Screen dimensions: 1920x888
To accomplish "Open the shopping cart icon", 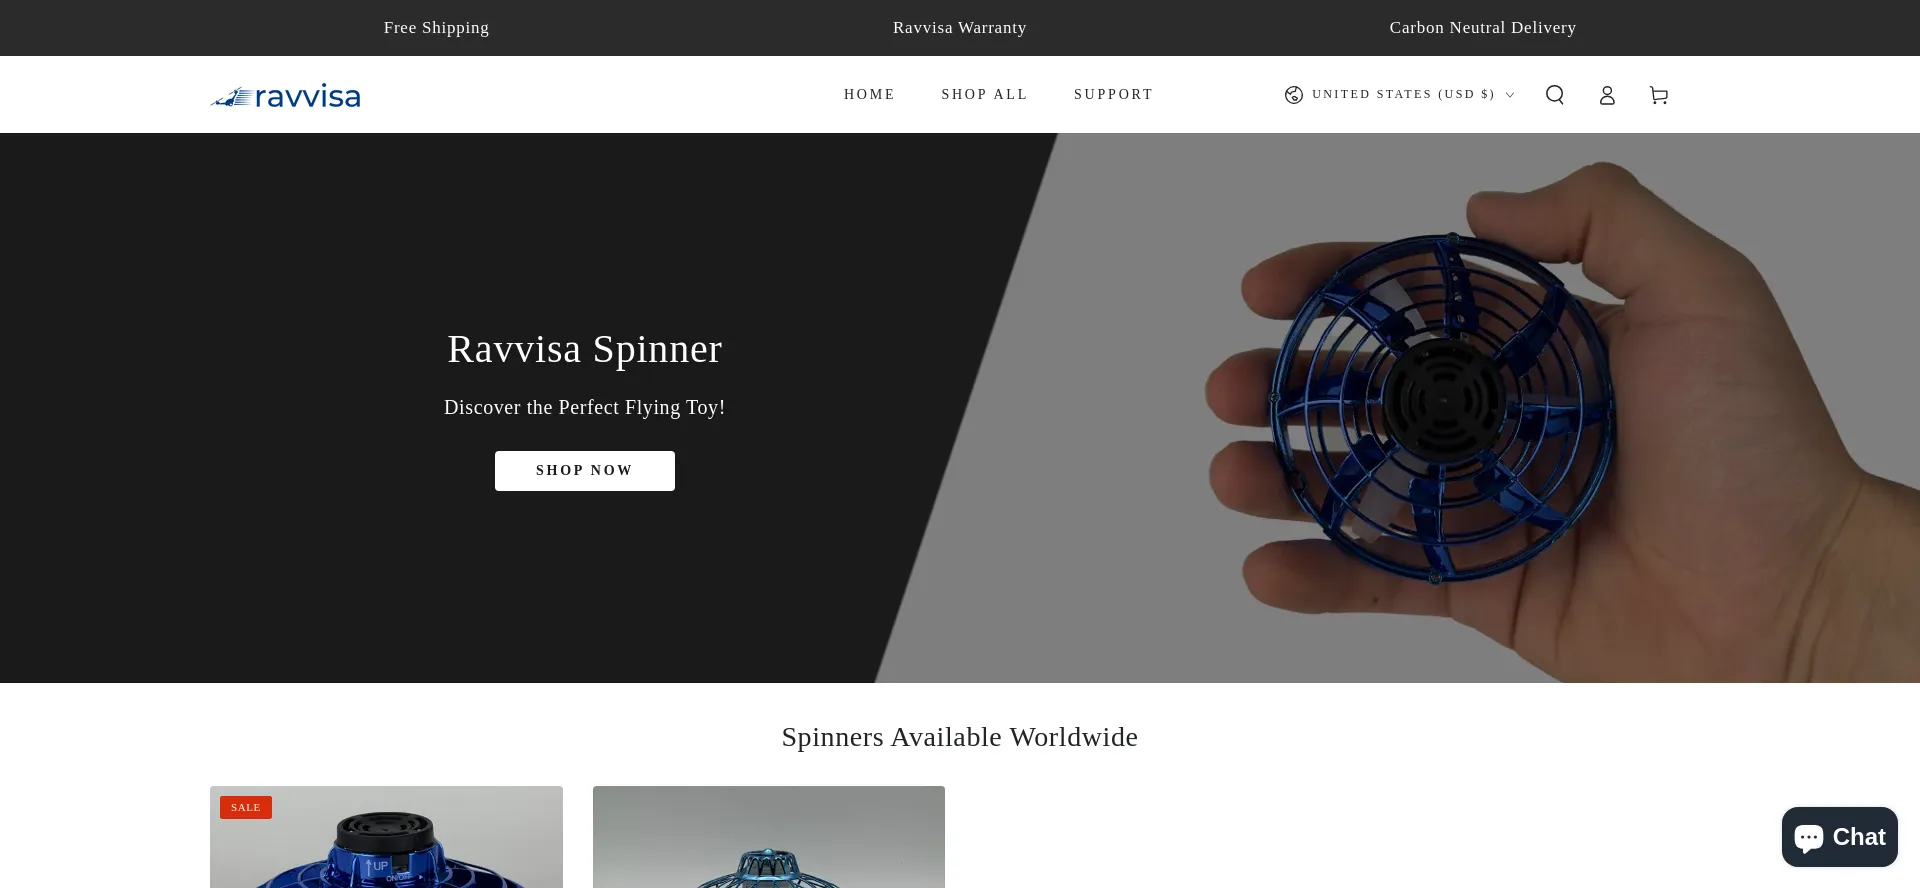I will [1659, 95].
